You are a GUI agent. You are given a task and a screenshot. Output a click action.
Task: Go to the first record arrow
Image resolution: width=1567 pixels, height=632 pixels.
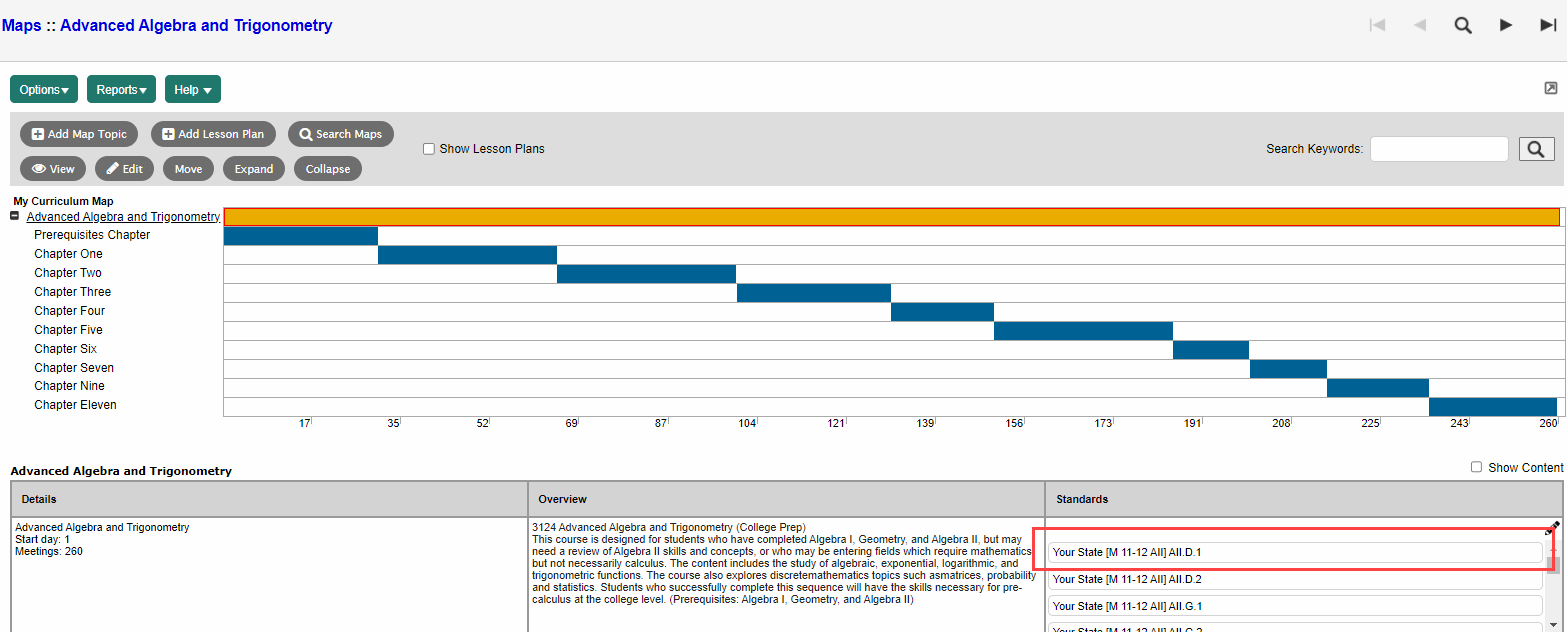(1377, 26)
